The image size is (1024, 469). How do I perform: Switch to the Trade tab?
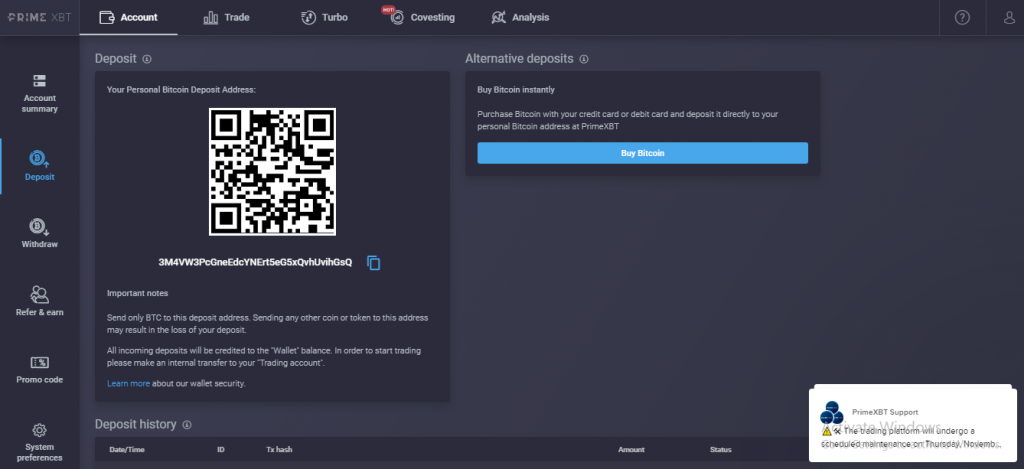tap(227, 18)
